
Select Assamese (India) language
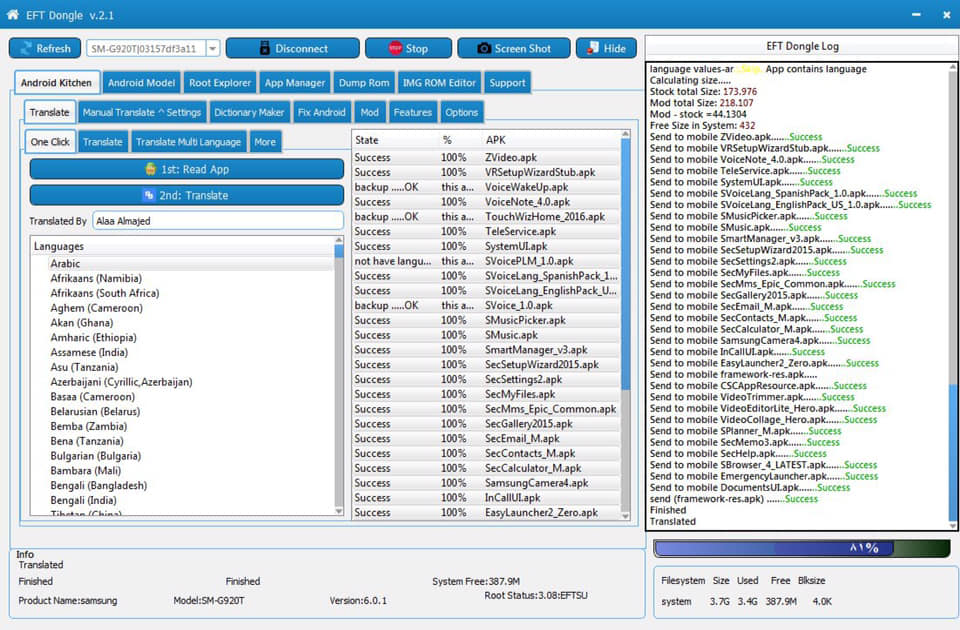(x=89, y=352)
